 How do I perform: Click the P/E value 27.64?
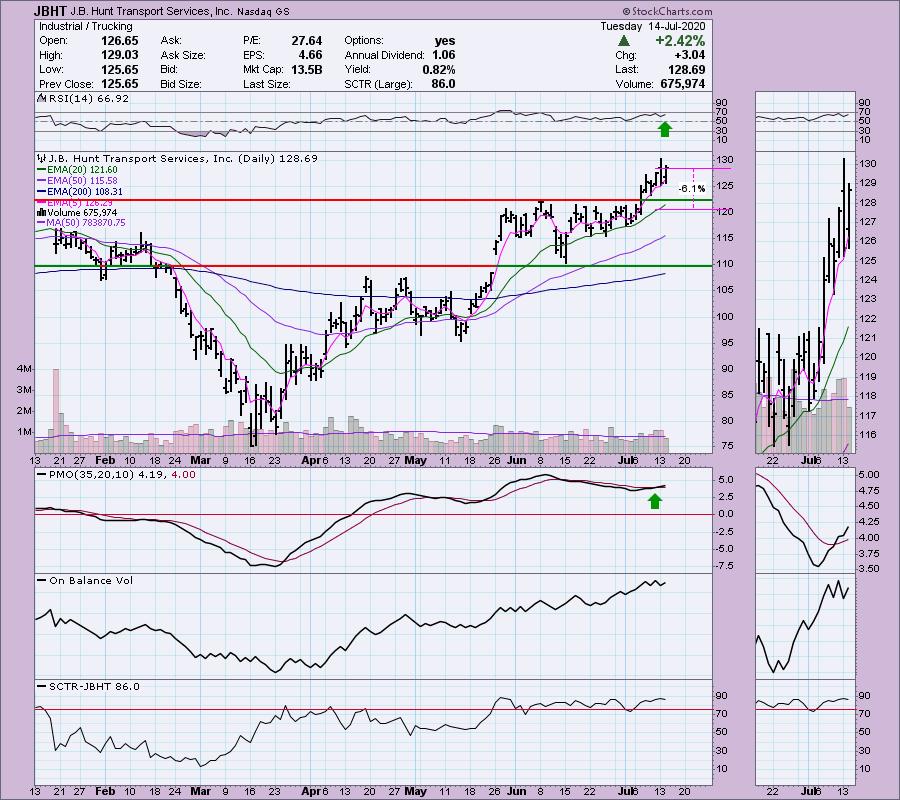[x=307, y=41]
